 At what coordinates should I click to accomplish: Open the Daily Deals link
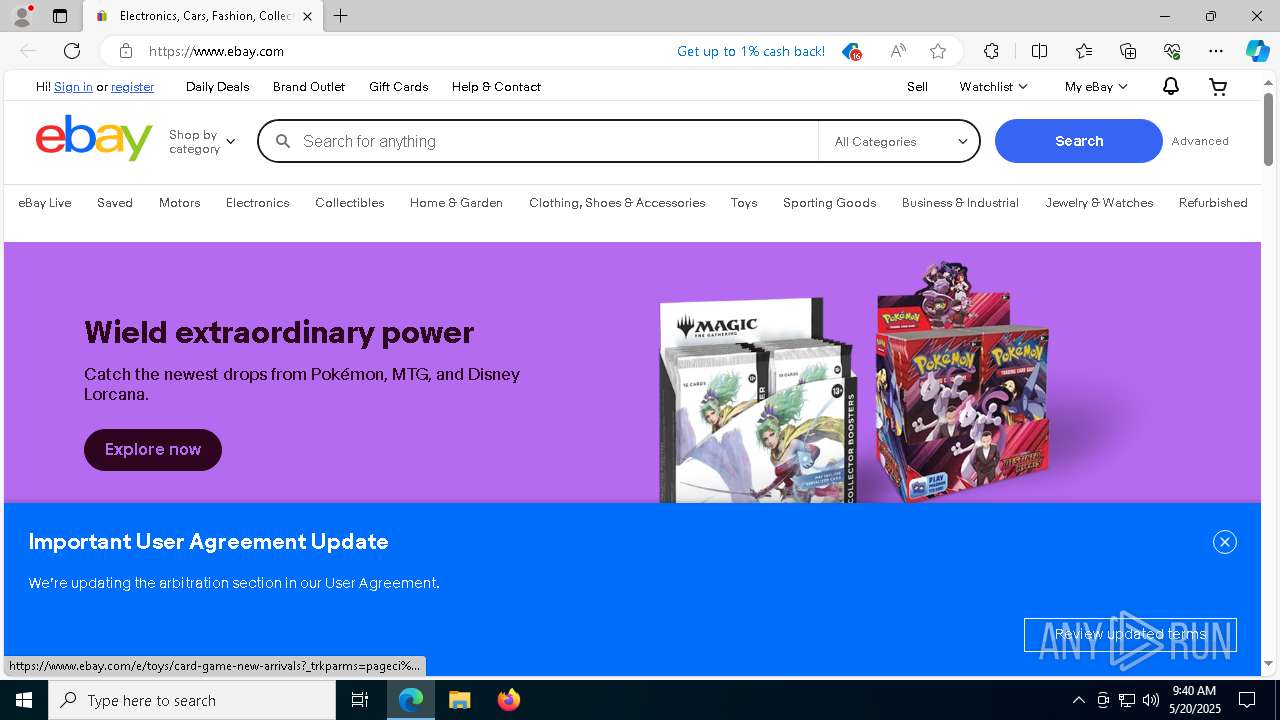point(217,87)
